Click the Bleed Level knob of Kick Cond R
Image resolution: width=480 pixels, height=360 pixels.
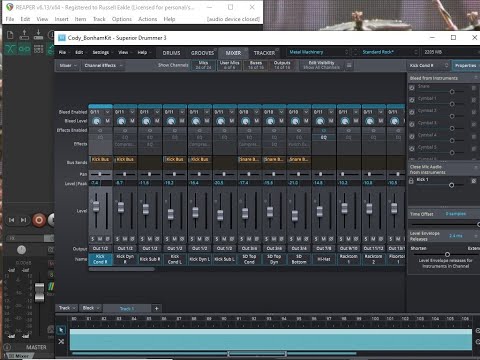97,121
